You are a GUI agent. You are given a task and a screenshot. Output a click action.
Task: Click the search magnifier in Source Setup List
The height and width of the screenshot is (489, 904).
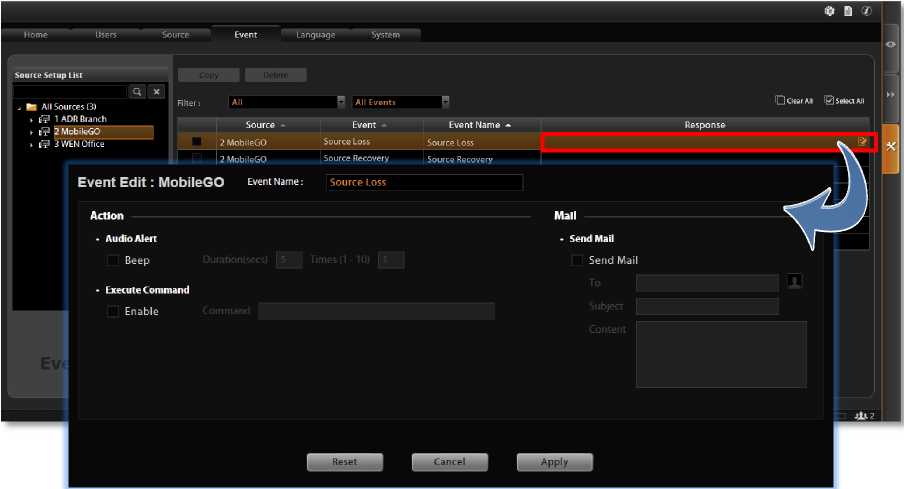click(x=138, y=92)
